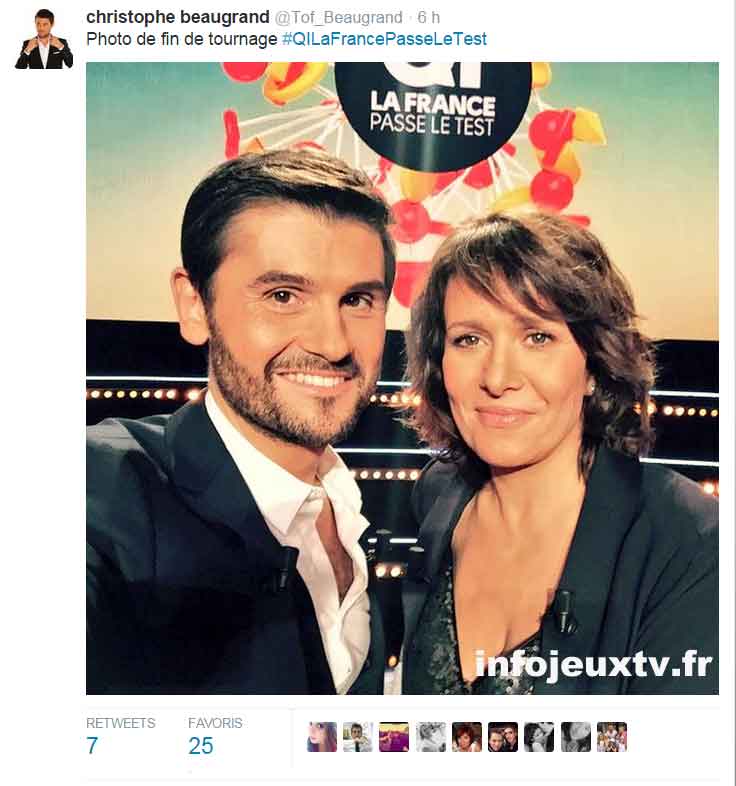Open the @Tof_Beaugrand handle link
736x786 pixels.
coord(338,18)
